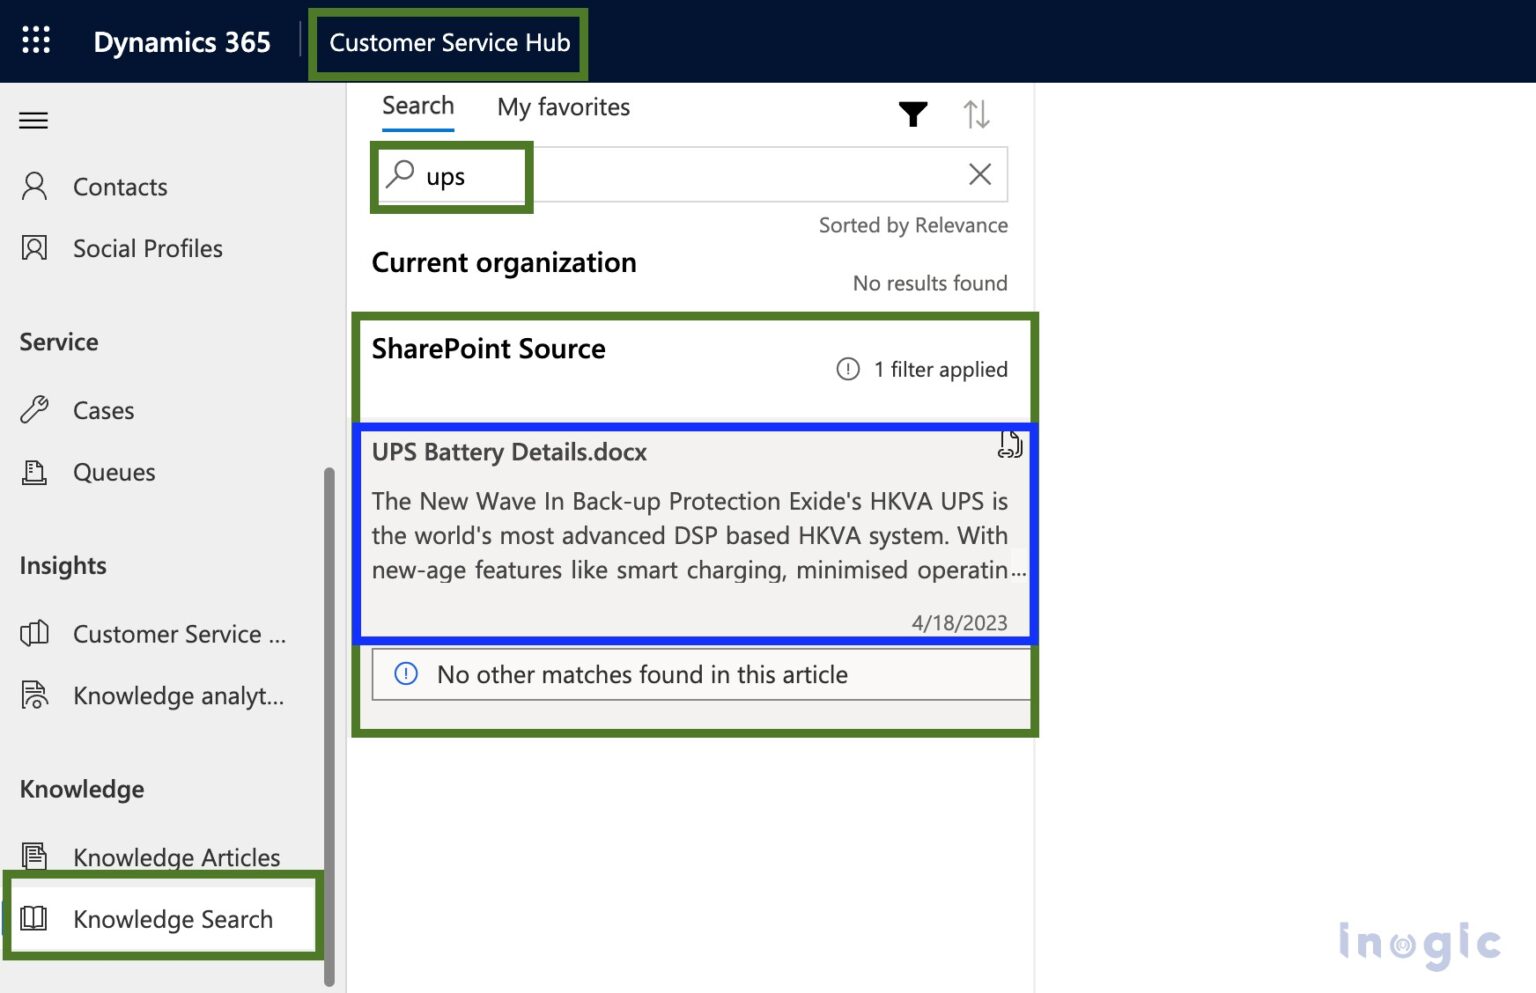Viewport: 1536px width, 993px height.
Task: Select the Search tab
Action: pos(418,105)
